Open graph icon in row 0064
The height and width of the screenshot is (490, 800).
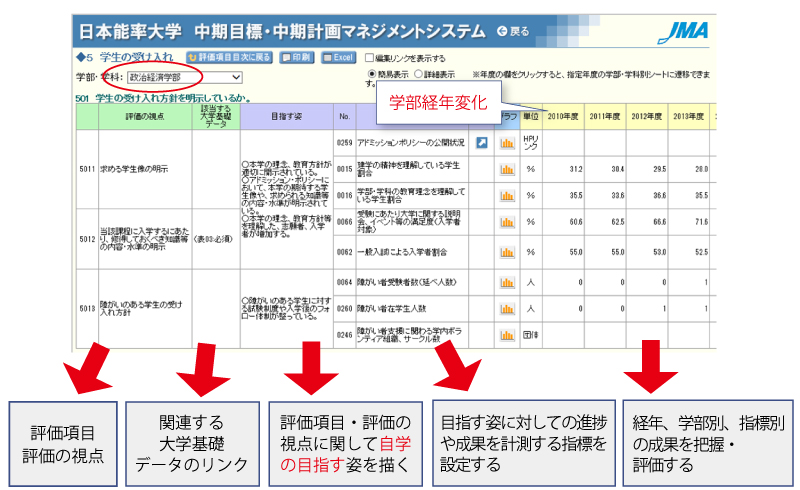tap(507, 283)
